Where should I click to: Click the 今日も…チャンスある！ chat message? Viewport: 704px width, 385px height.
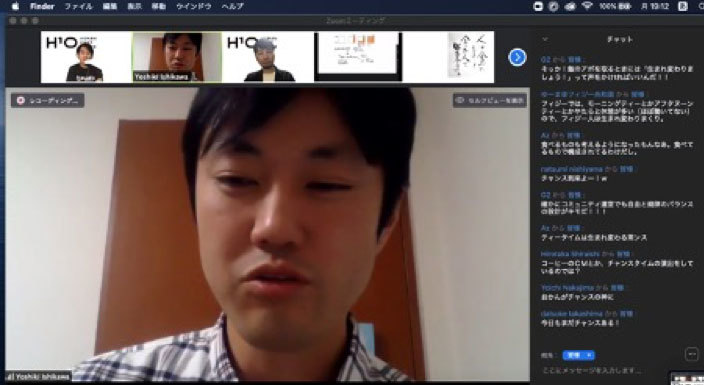(x=580, y=323)
